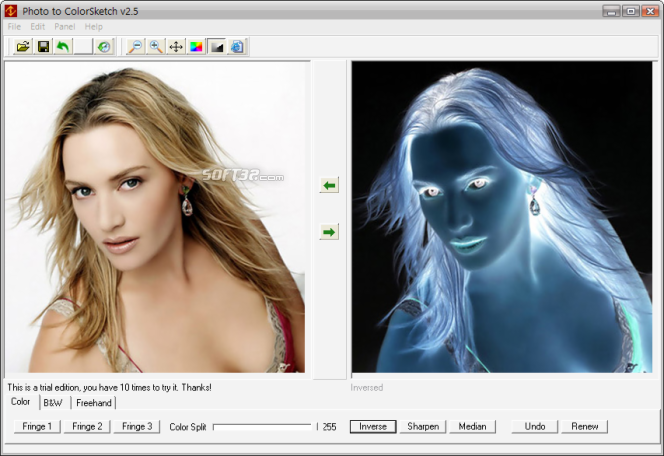
Task: Click the inverted result image on right
Action: tap(502, 217)
